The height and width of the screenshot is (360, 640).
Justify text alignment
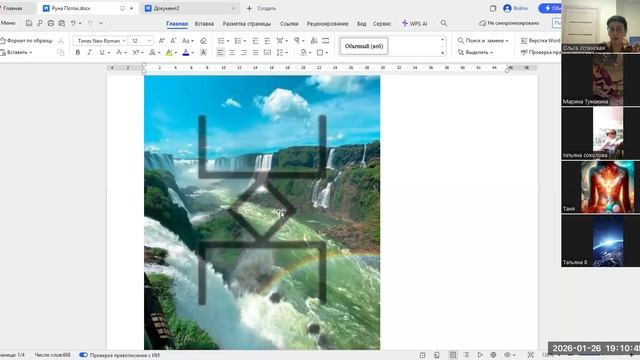pos(256,53)
